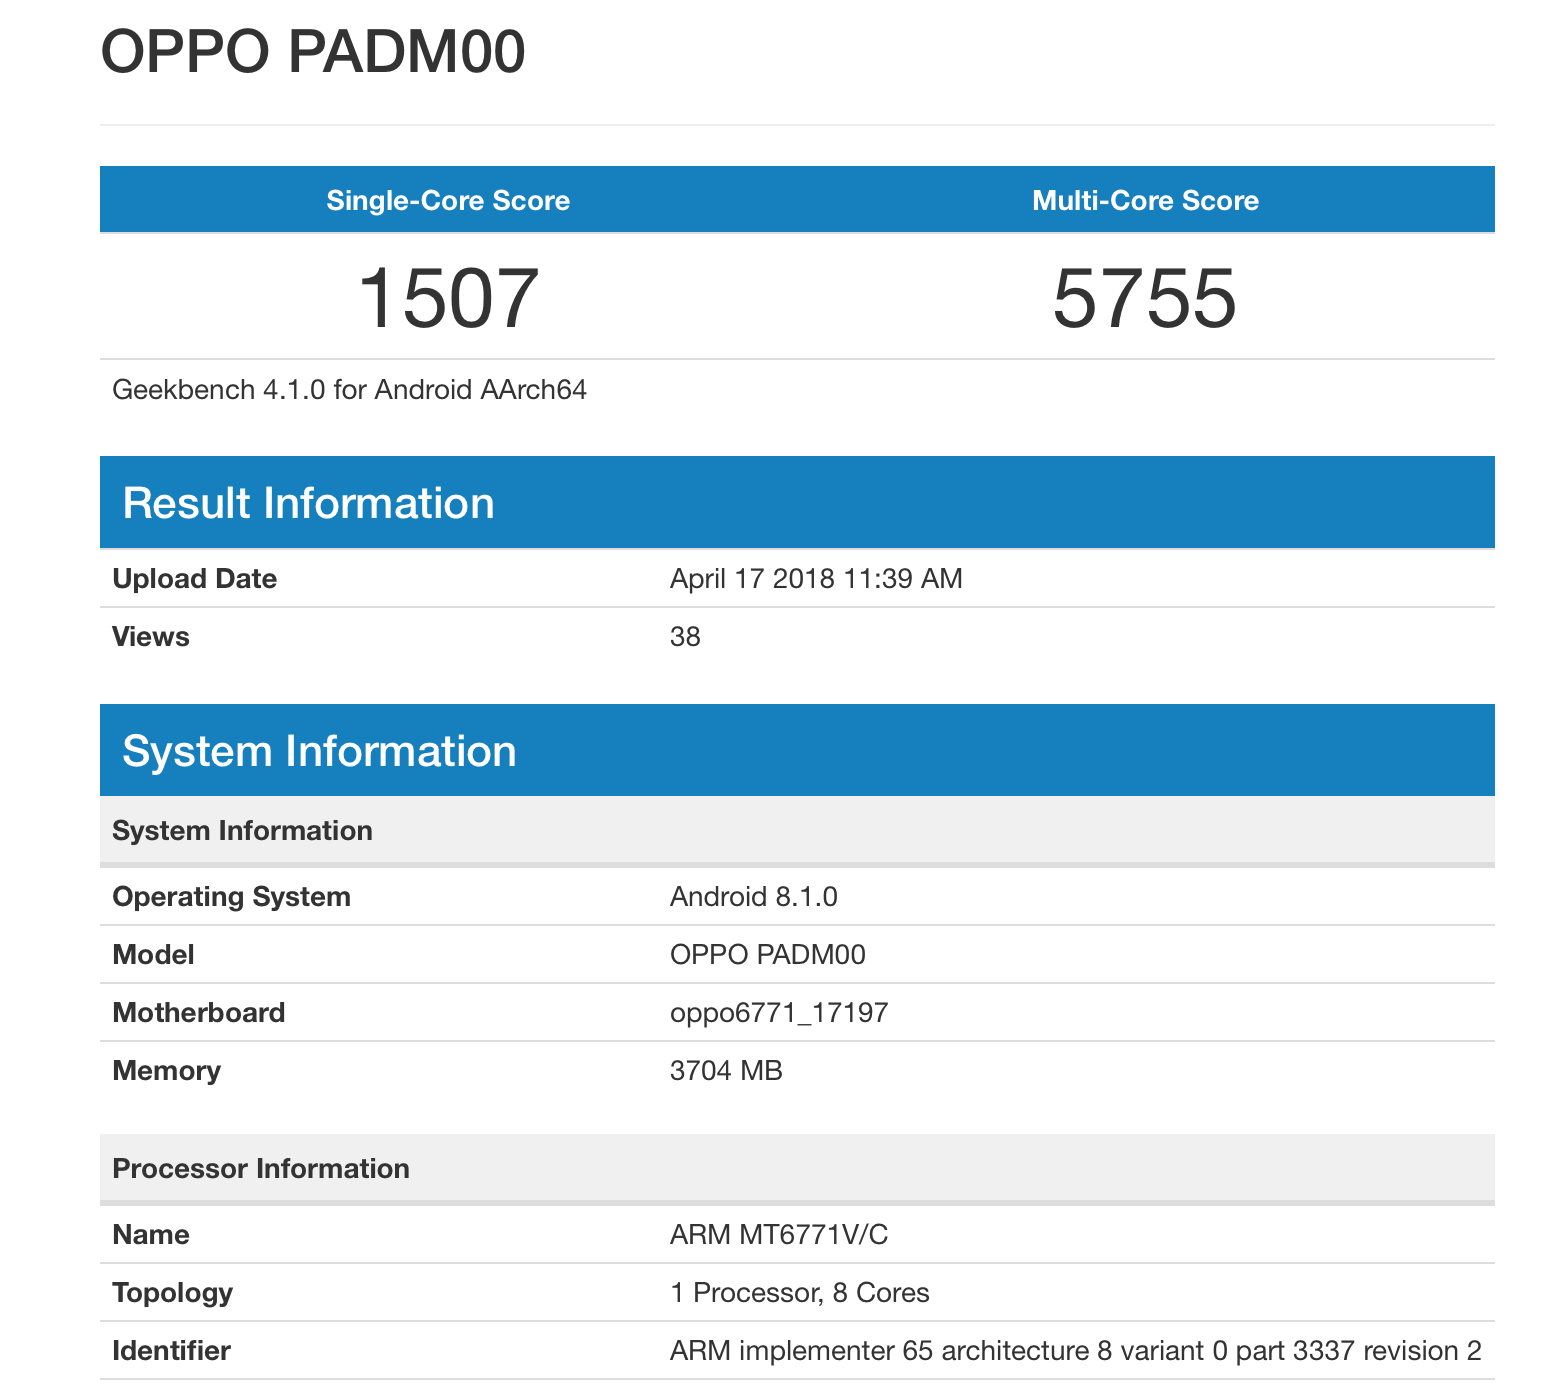The height and width of the screenshot is (1384, 1554).
Task: Select the Multi-Core Score header
Action: point(1145,201)
